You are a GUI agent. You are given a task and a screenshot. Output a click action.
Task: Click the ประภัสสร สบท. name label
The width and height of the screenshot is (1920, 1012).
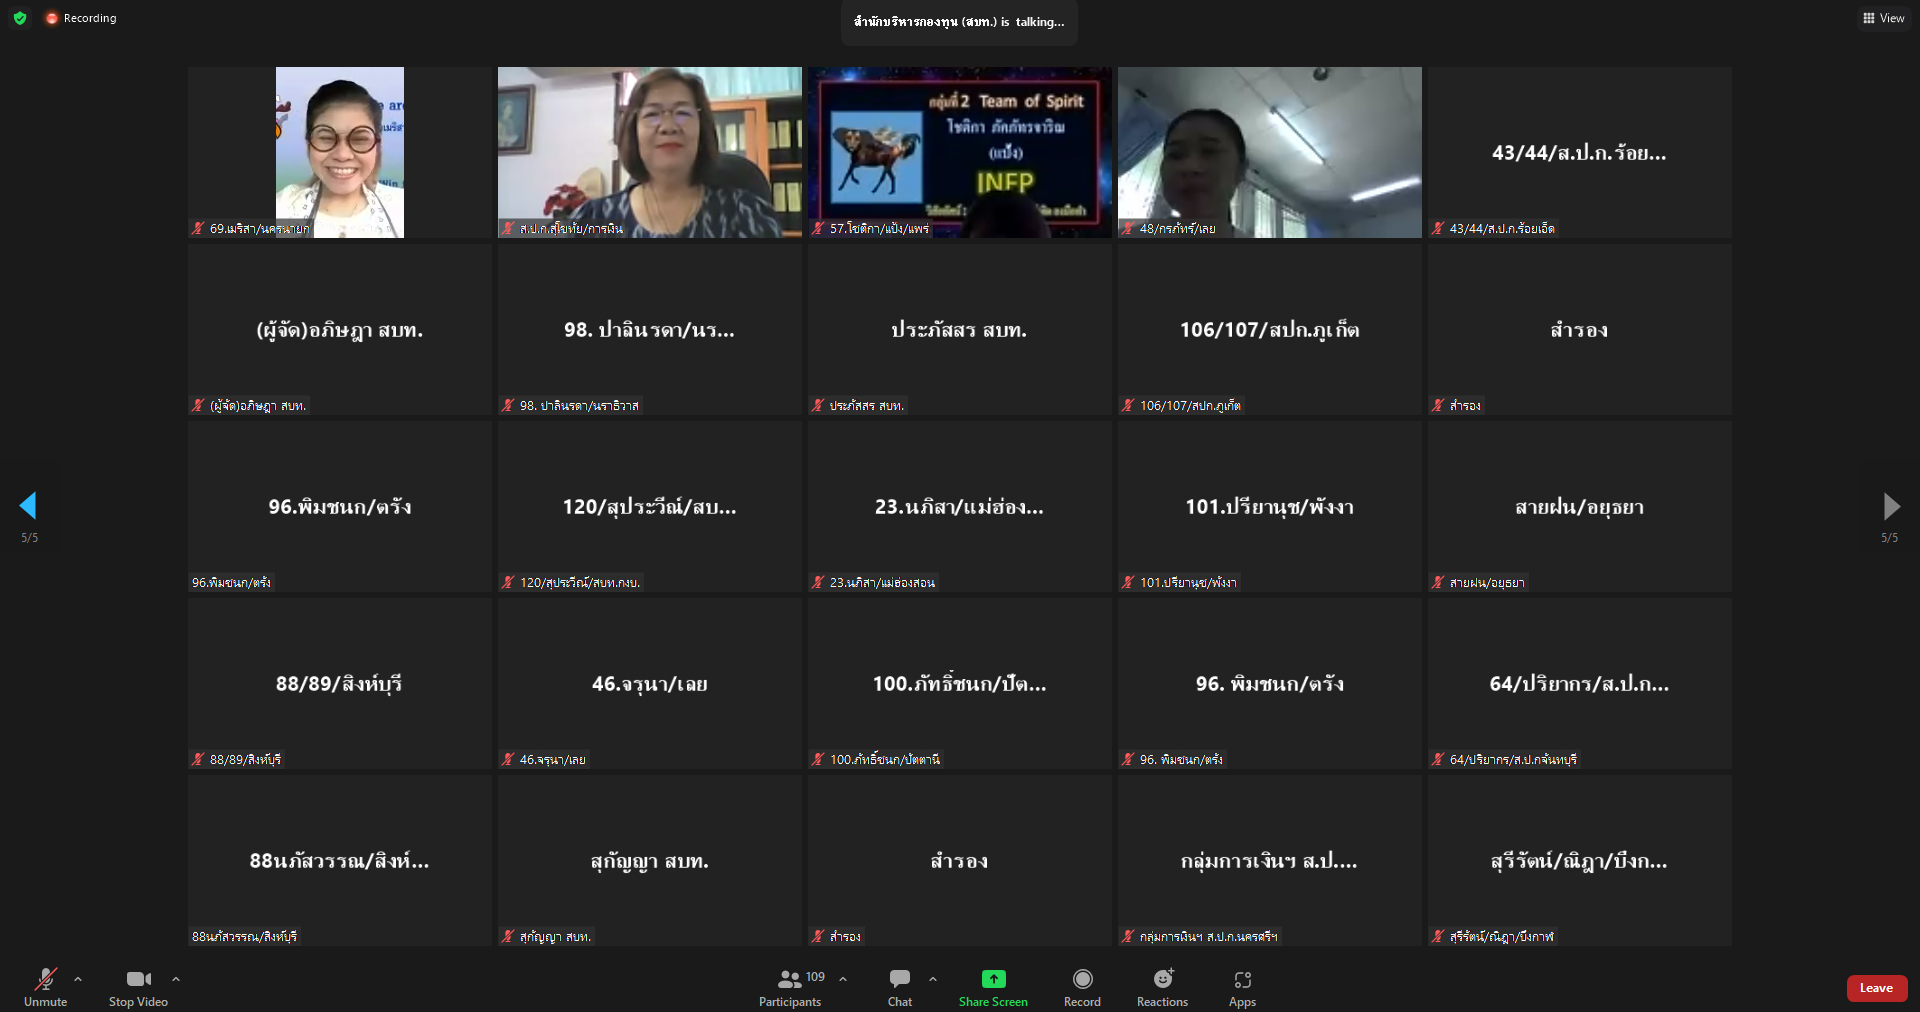coord(866,406)
